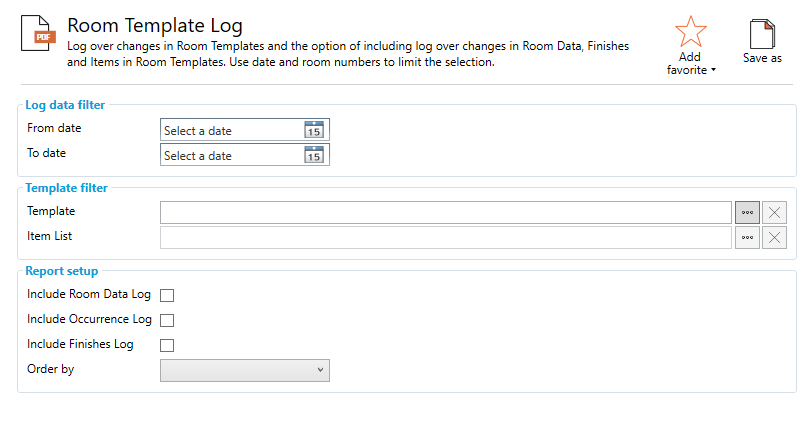The height and width of the screenshot is (436, 807).
Task: Open Template browse ellipsis button
Action: (x=747, y=212)
